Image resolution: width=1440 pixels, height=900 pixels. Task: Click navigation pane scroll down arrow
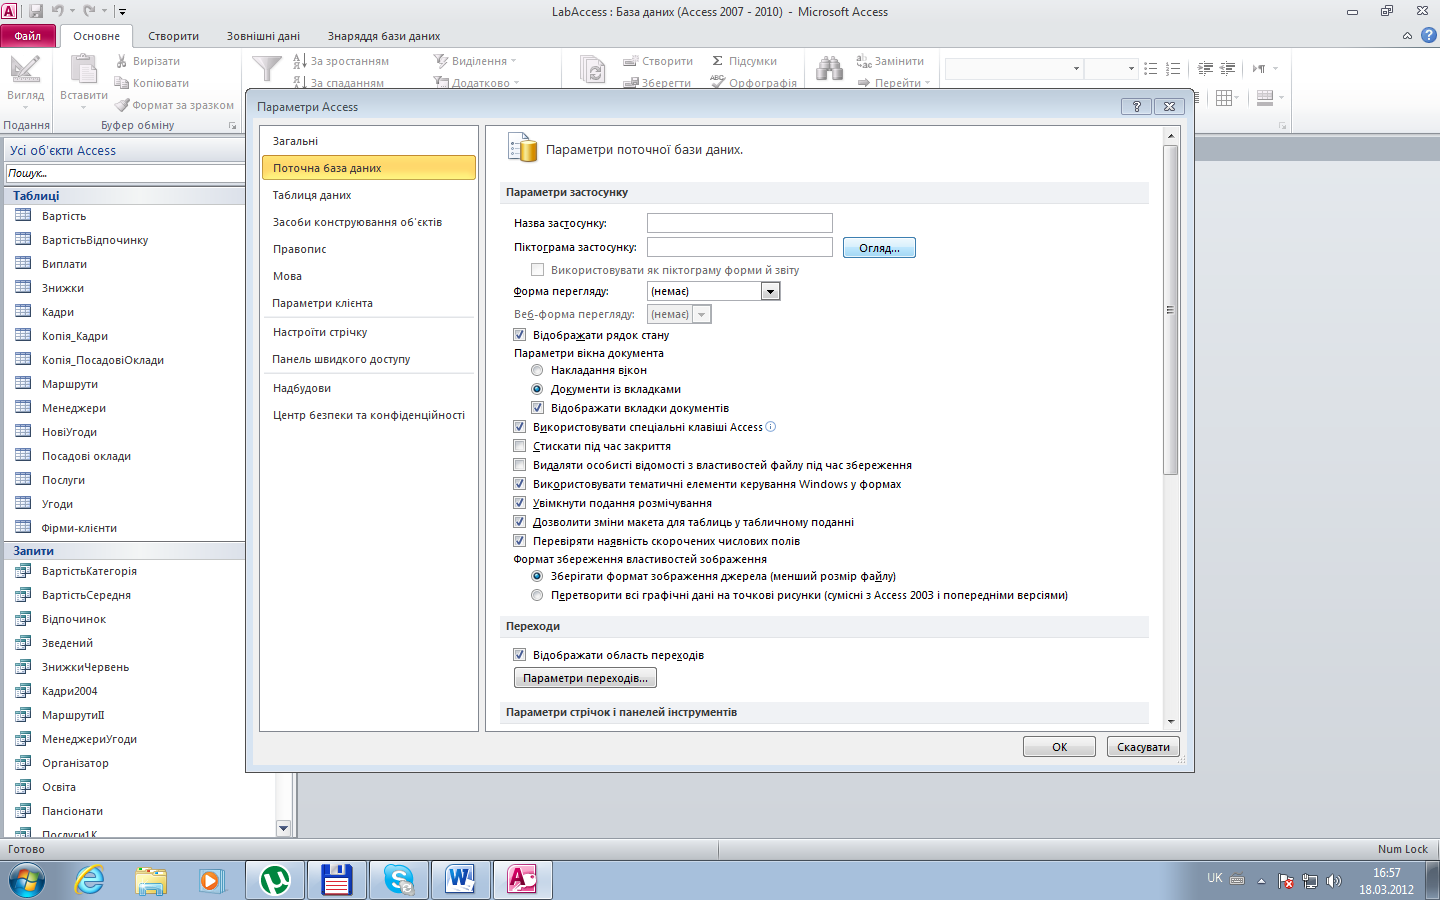tap(284, 828)
